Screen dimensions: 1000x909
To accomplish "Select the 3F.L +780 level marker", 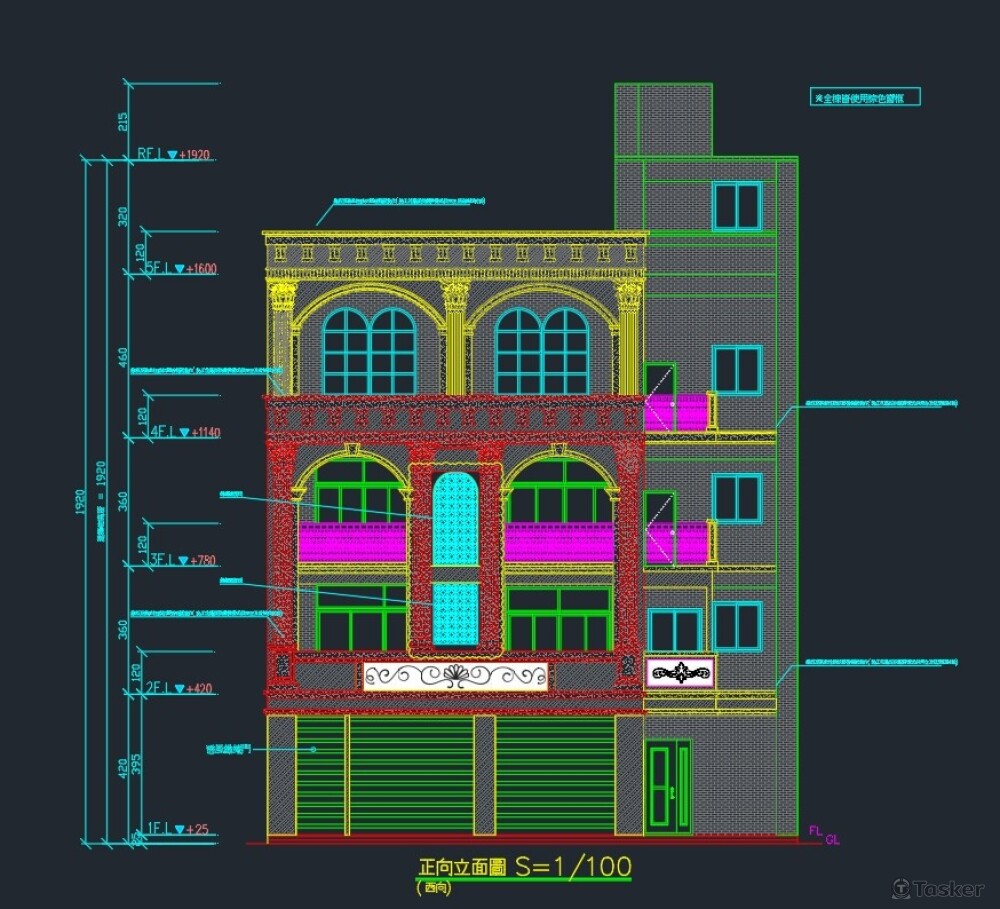I will [181, 560].
